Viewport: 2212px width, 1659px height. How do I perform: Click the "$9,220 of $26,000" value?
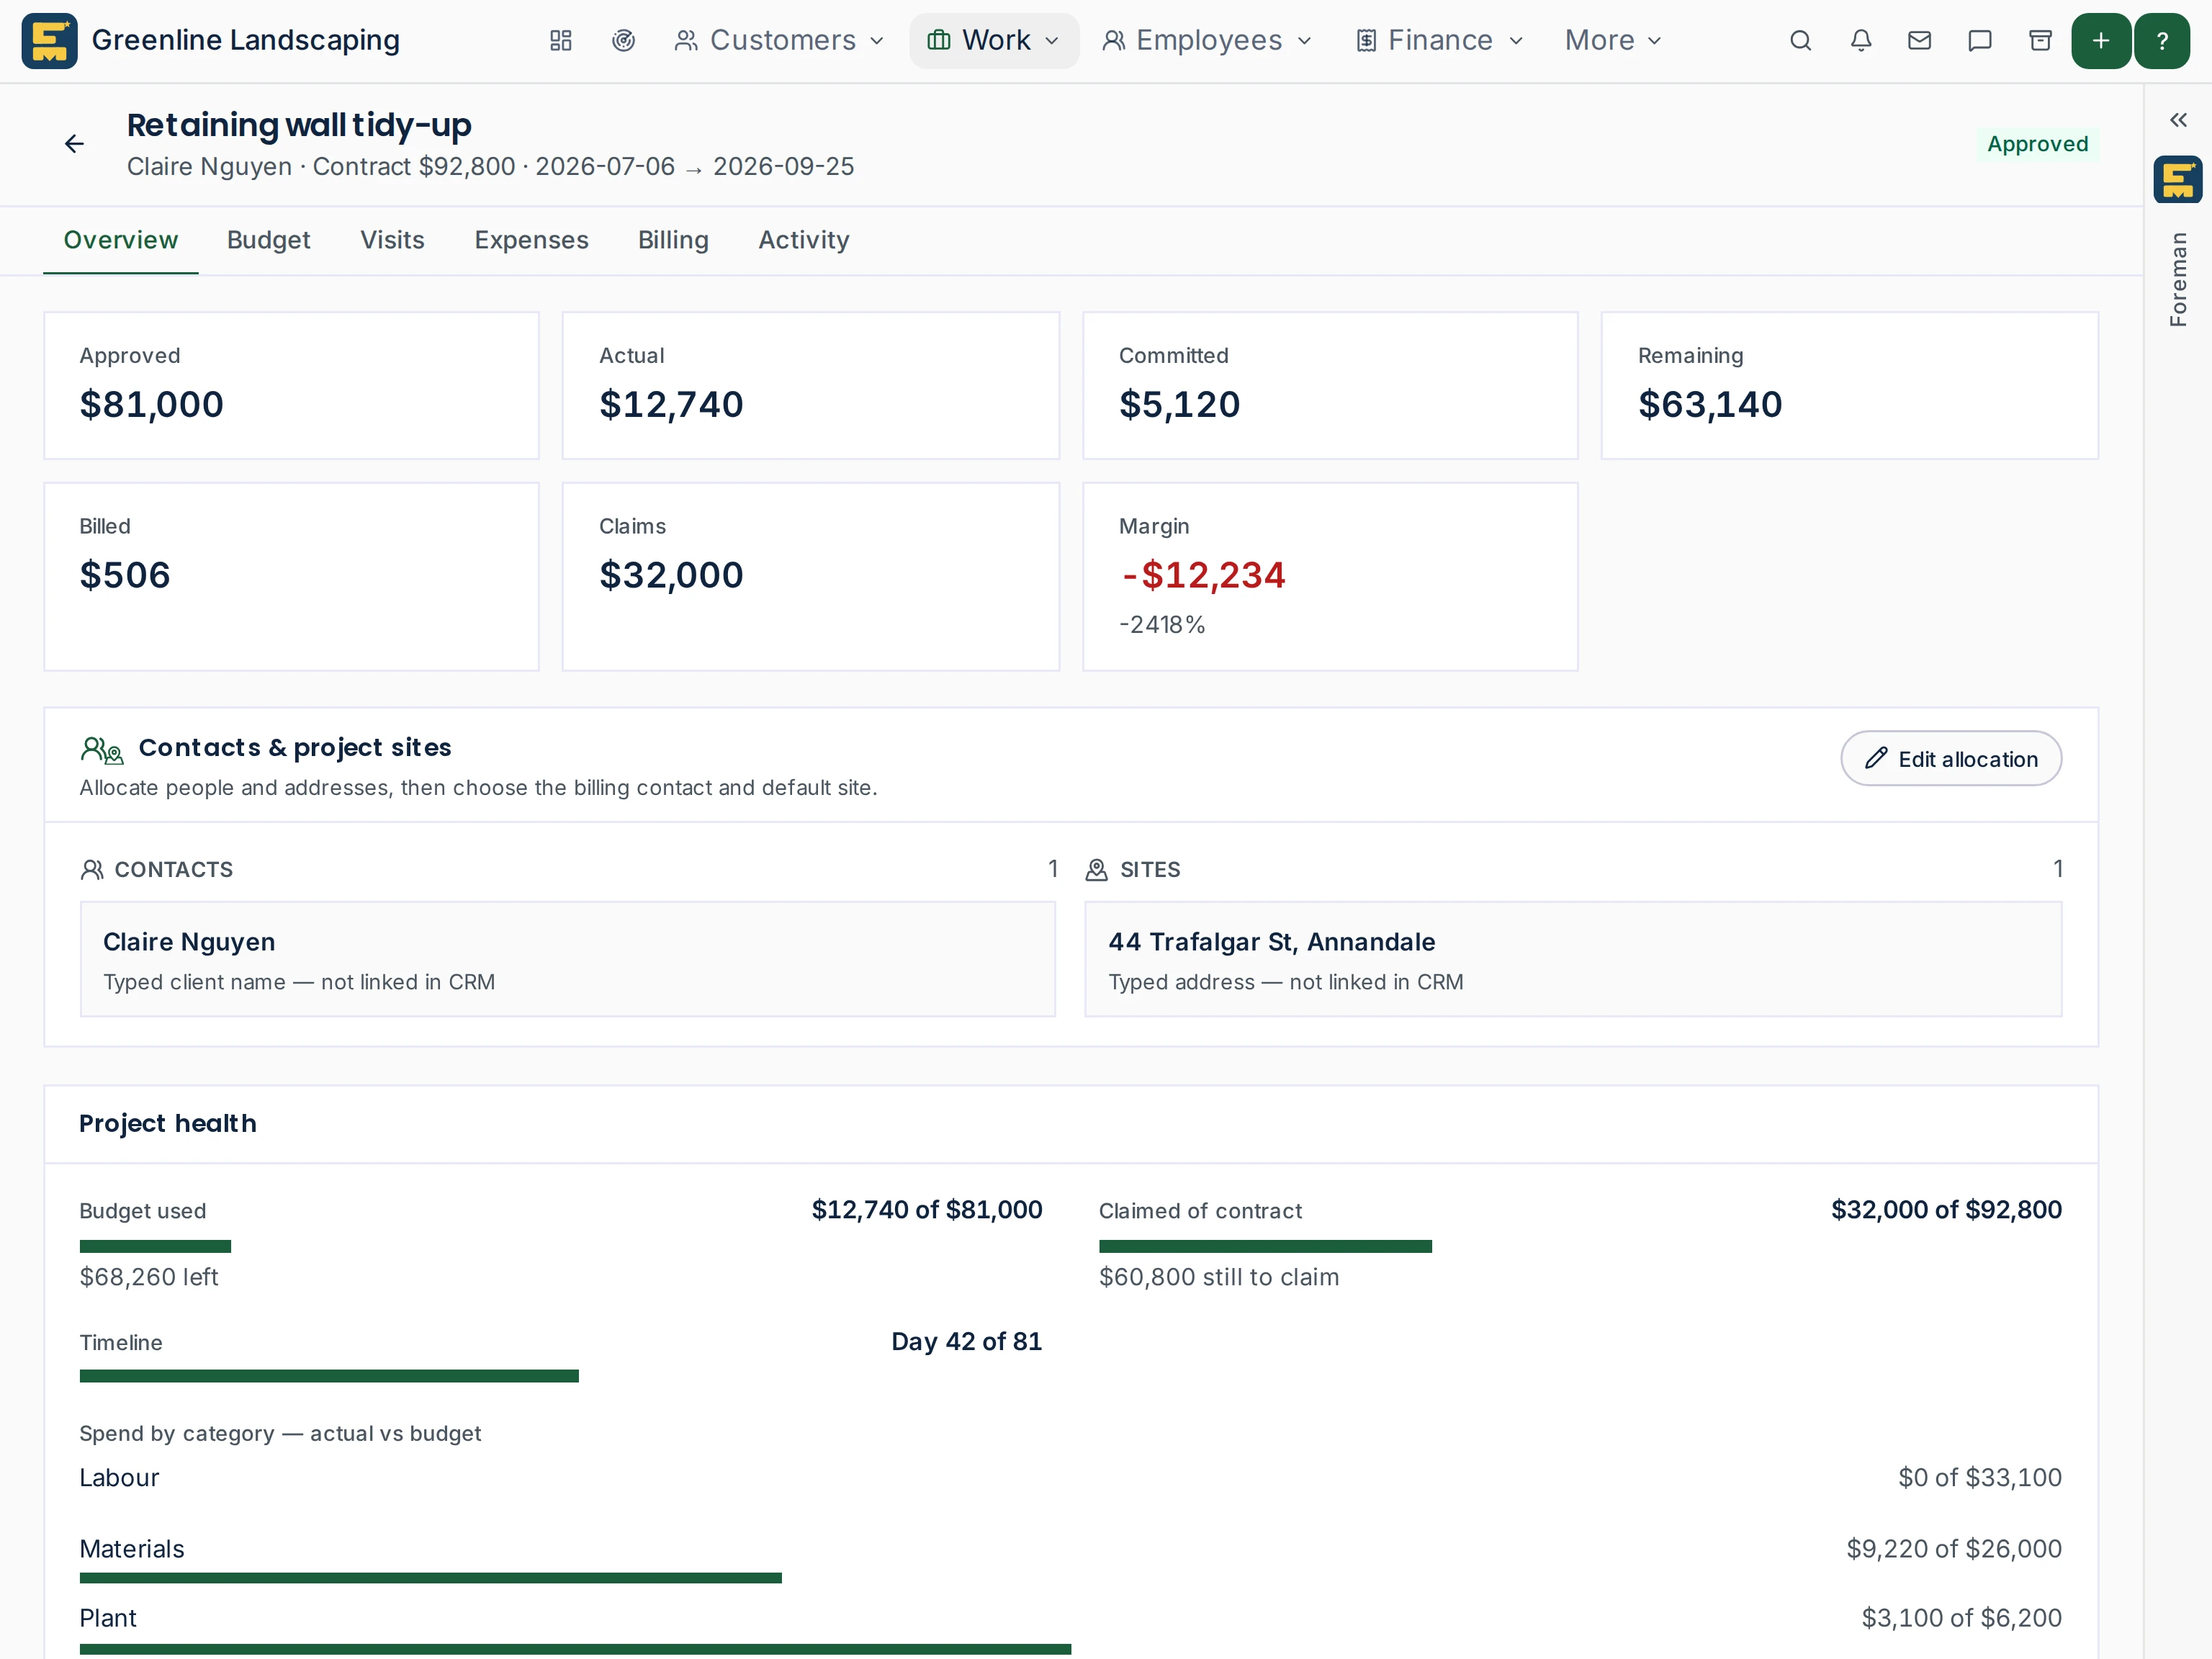pyautogui.click(x=1953, y=1549)
